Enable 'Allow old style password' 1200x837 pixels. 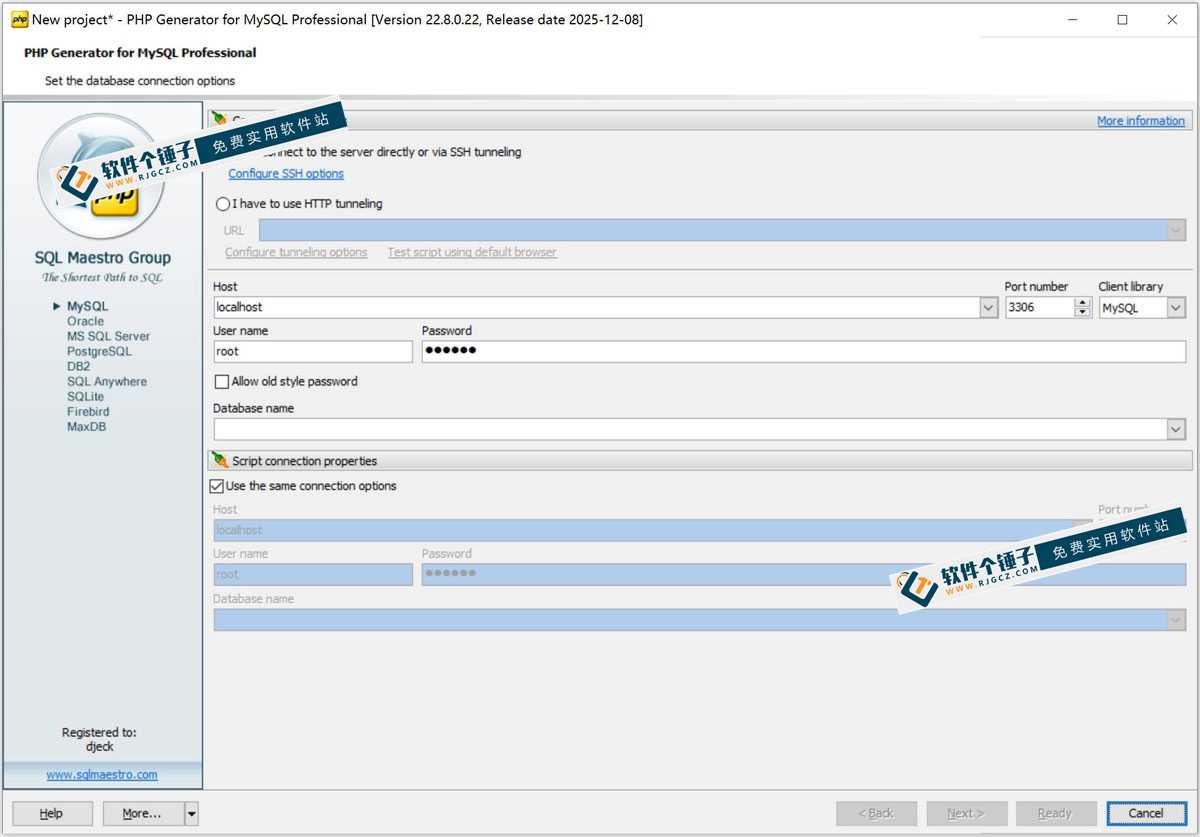(x=221, y=381)
